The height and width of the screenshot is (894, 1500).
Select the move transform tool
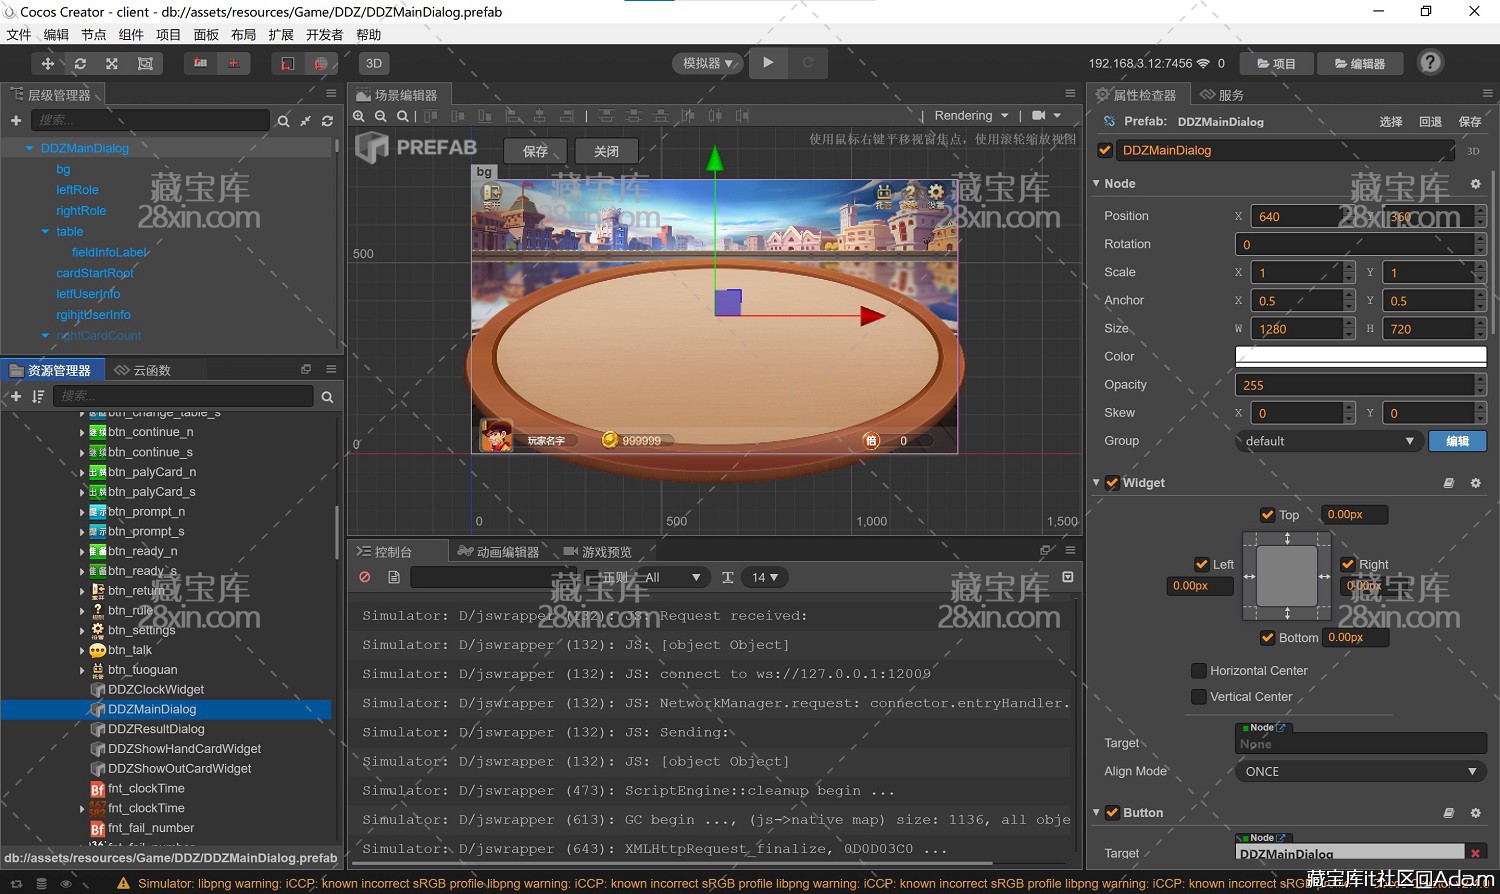[x=47, y=63]
